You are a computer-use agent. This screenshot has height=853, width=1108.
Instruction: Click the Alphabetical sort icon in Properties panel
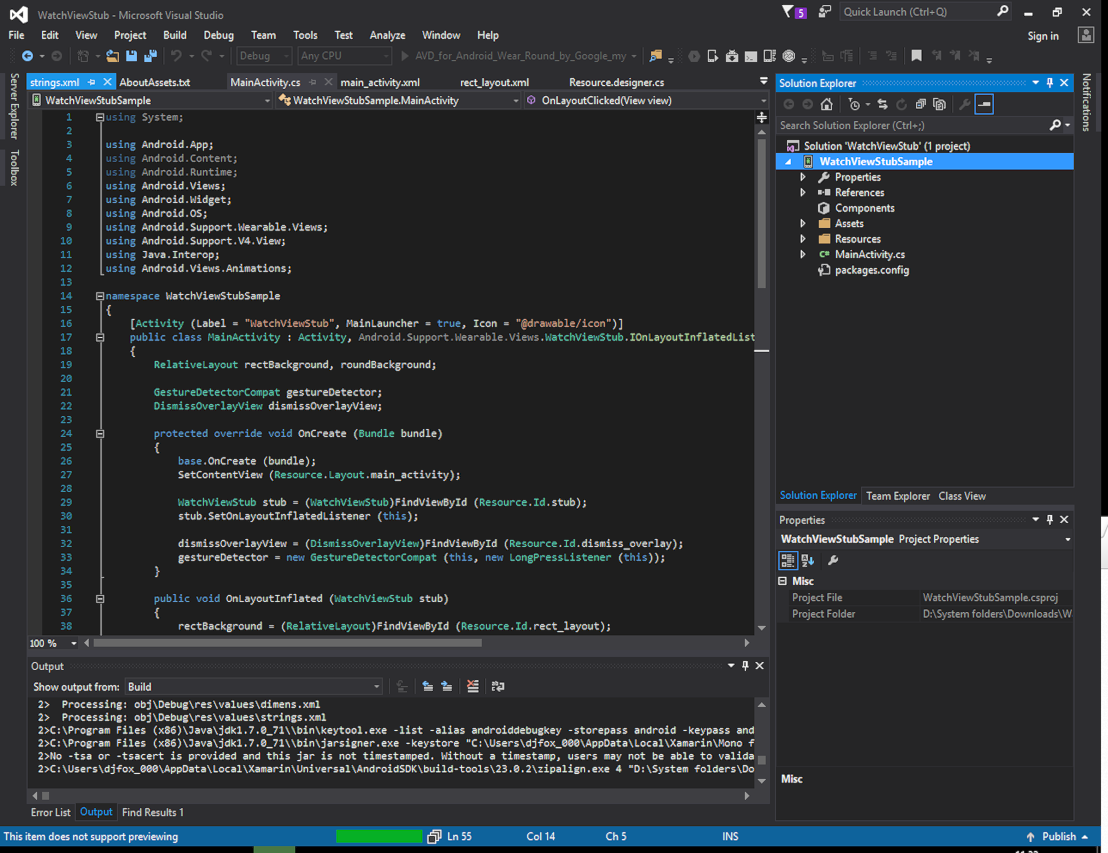click(808, 560)
